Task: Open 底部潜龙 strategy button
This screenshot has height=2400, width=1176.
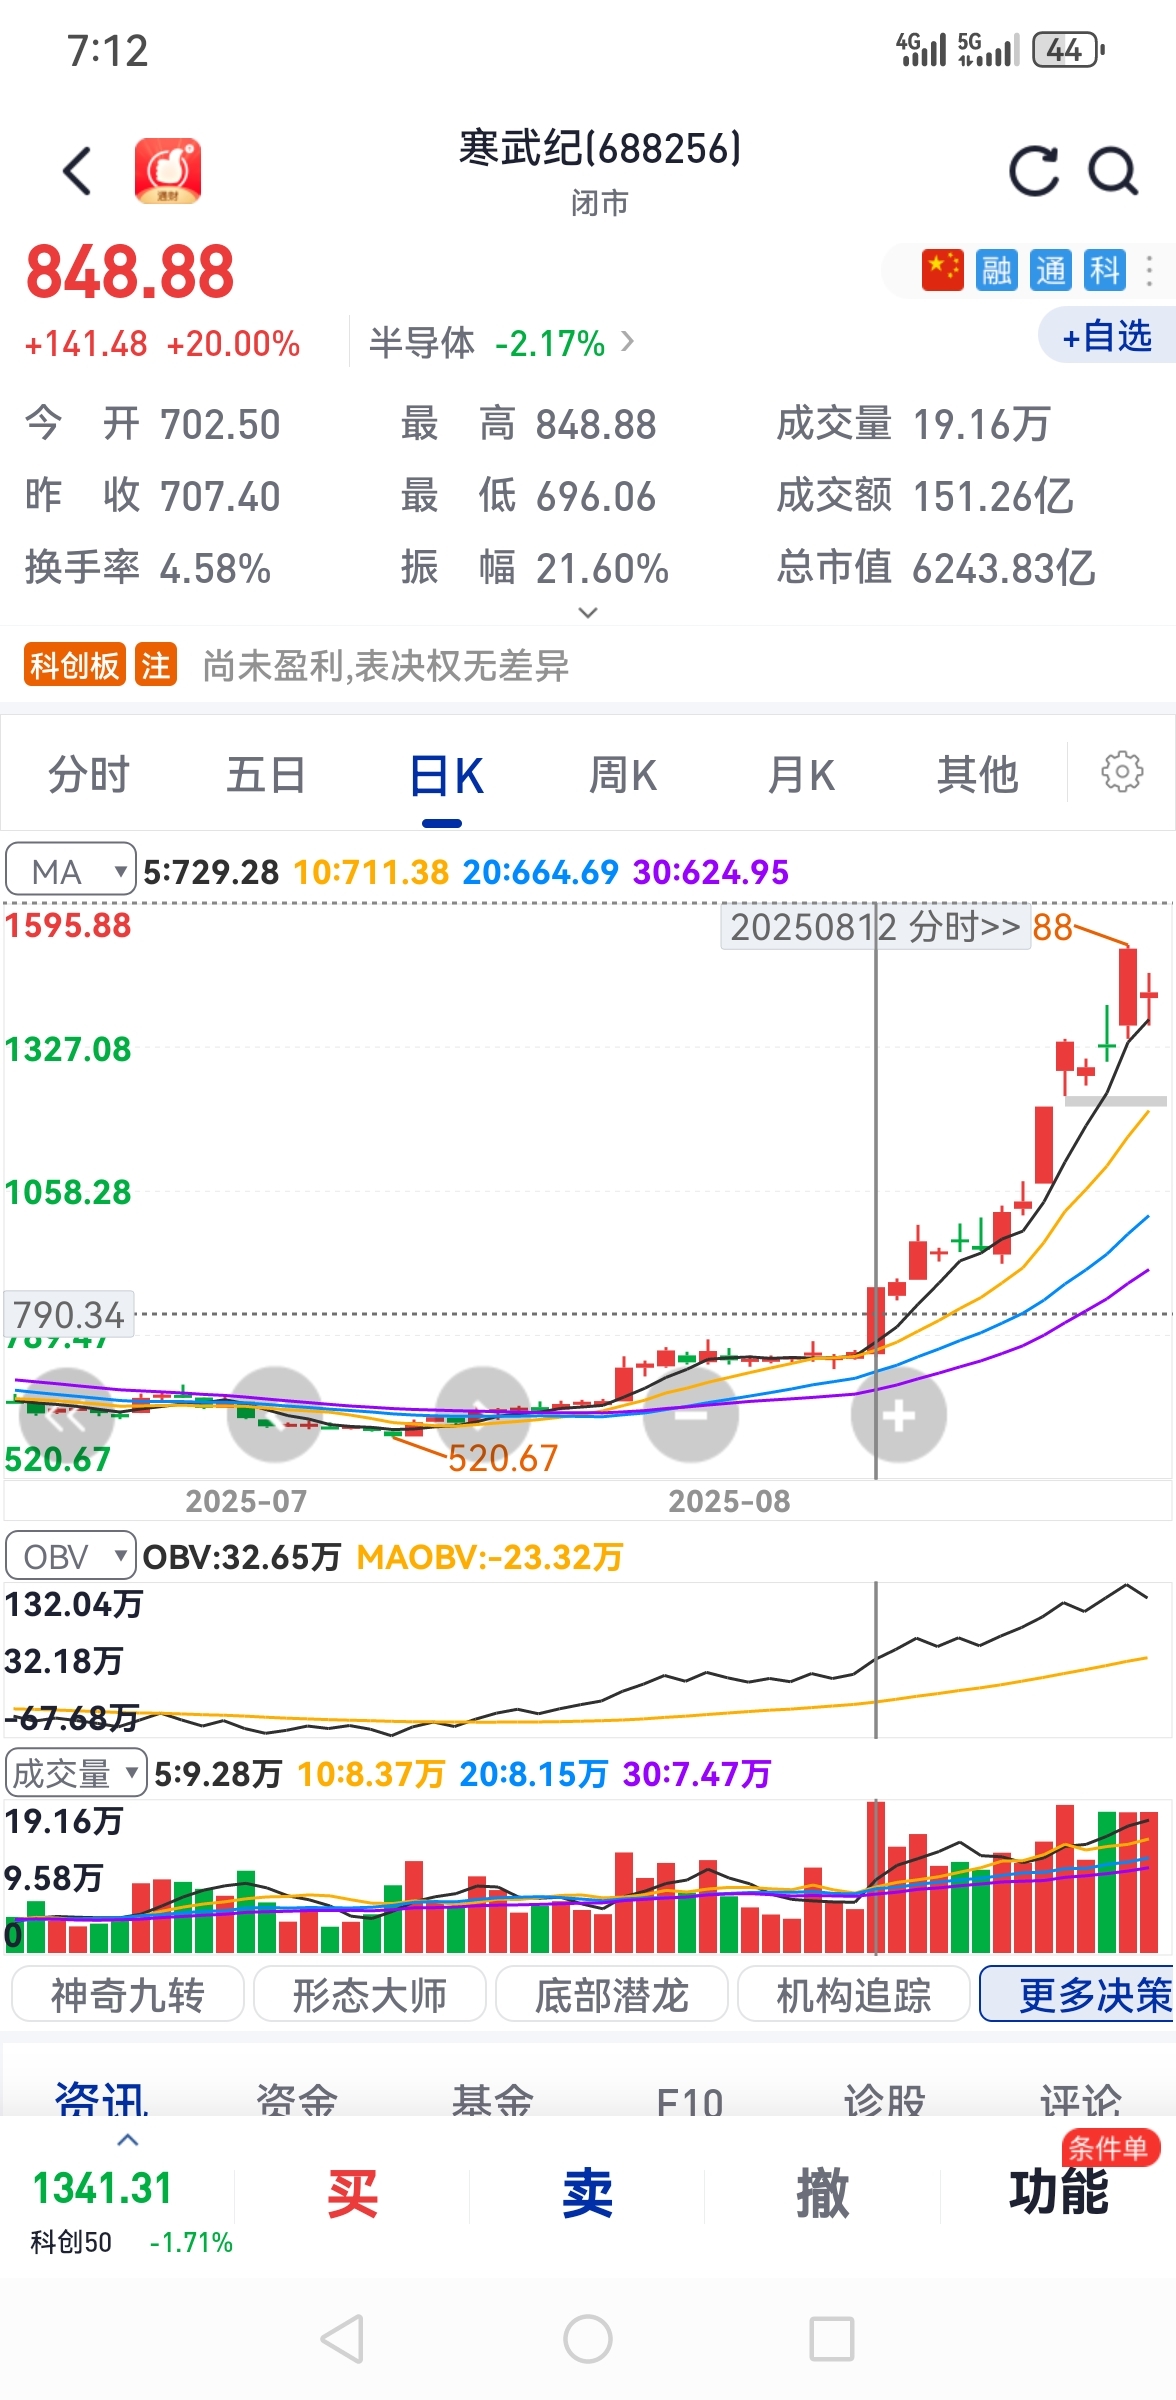Action: click(x=611, y=1994)
